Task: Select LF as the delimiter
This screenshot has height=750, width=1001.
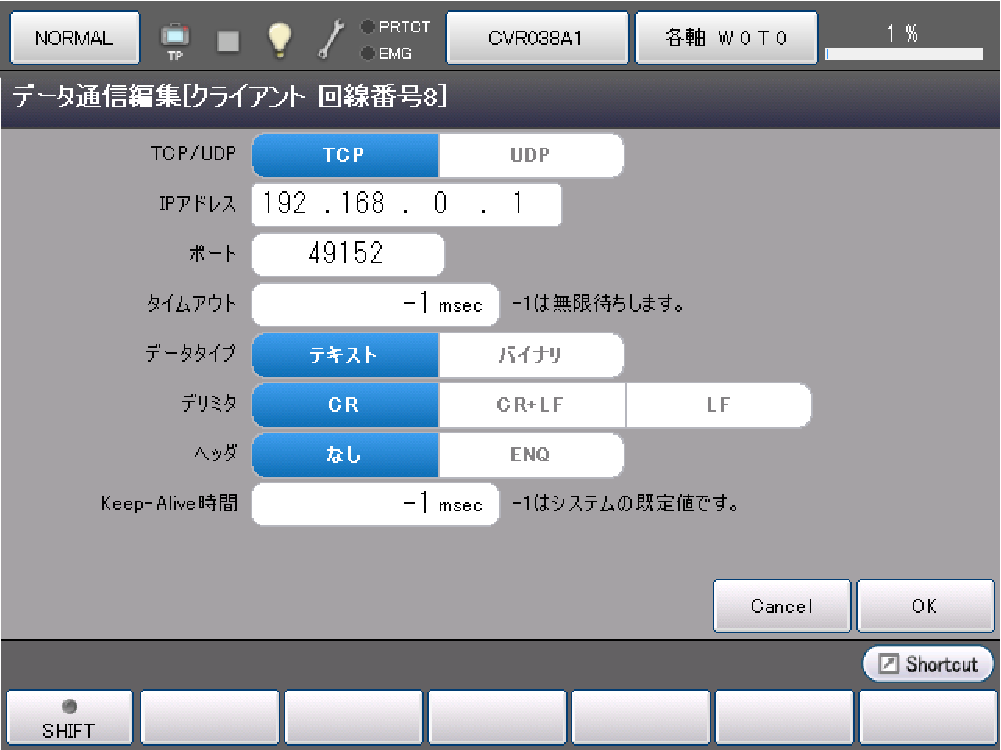Action: (718, 405)
